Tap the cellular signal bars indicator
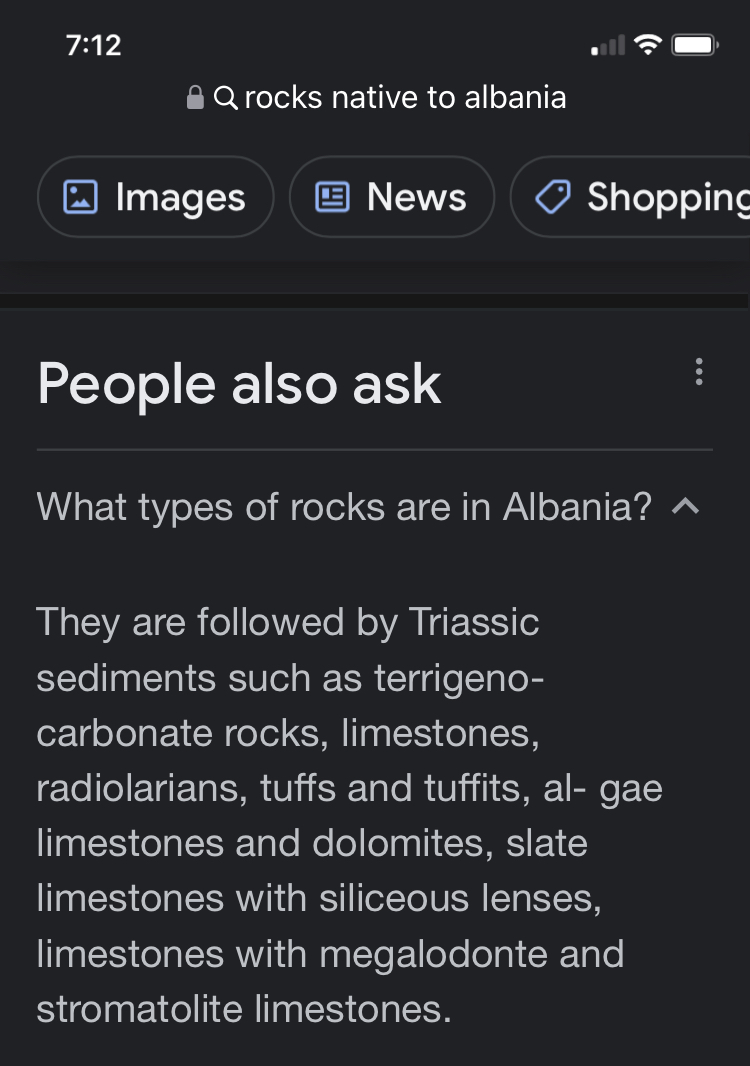 607,46
